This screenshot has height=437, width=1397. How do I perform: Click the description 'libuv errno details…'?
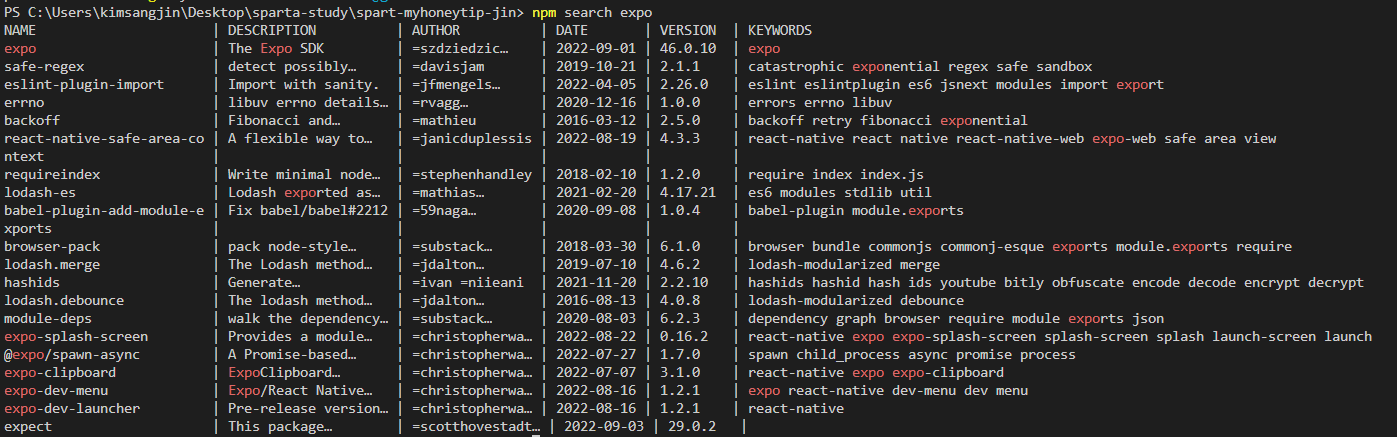point(308,102)
